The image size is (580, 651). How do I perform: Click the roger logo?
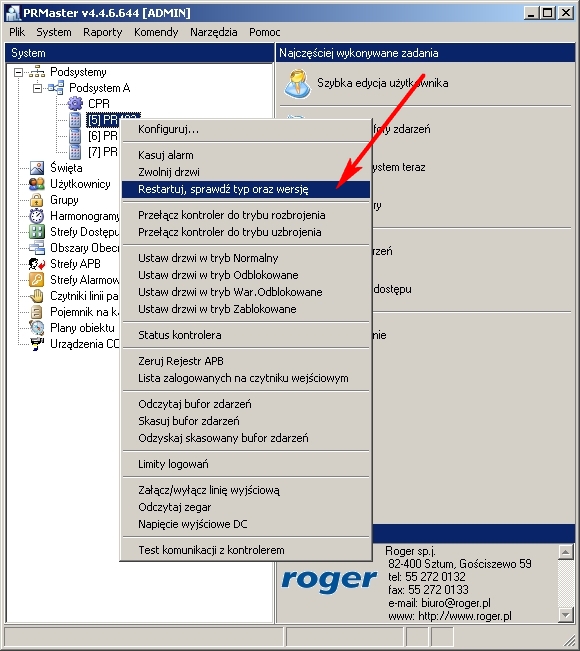click(329, 580)
